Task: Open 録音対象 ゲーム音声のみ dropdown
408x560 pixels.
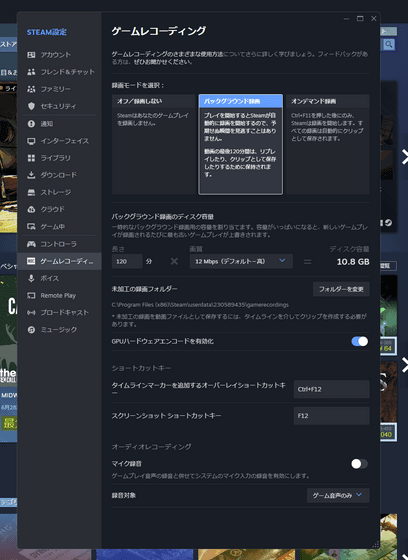Action: (338, 495)
